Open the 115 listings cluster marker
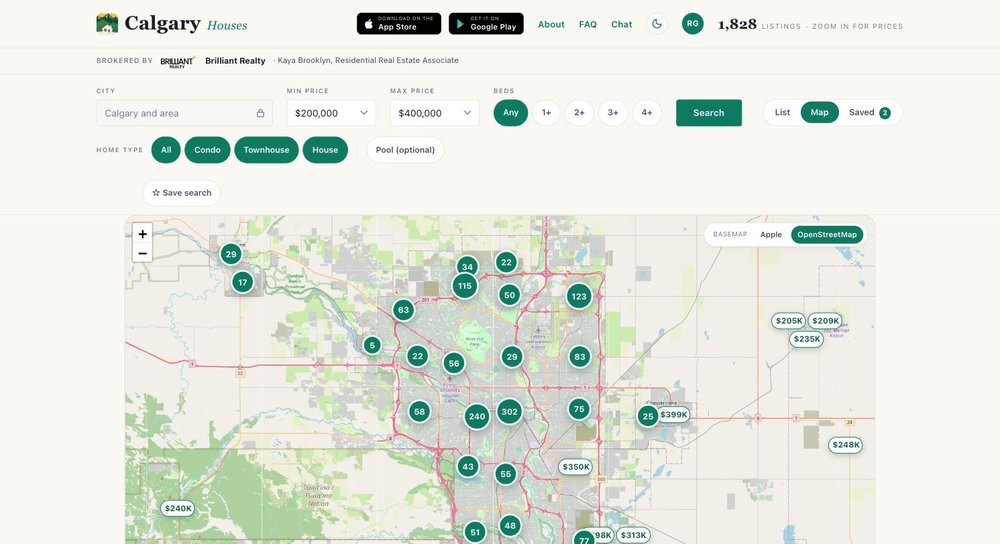 pyautogui.click(x=465, y=286)
